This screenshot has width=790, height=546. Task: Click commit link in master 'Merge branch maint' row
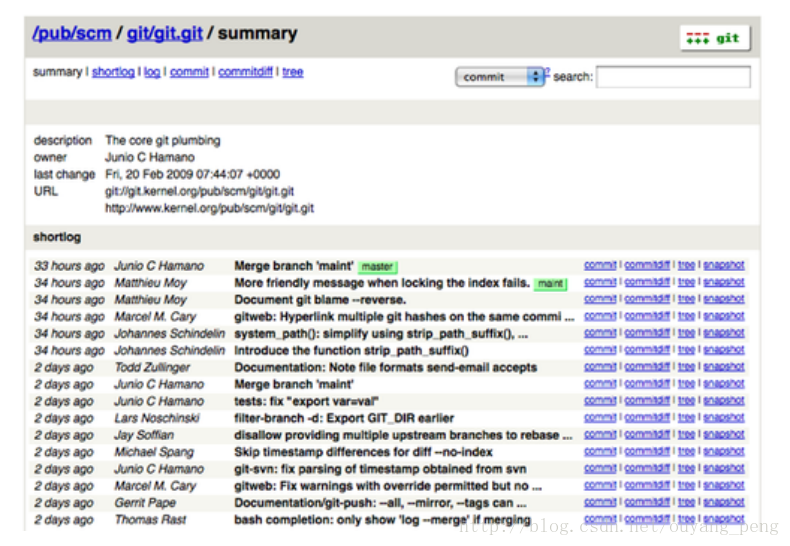tap(600, 265)
